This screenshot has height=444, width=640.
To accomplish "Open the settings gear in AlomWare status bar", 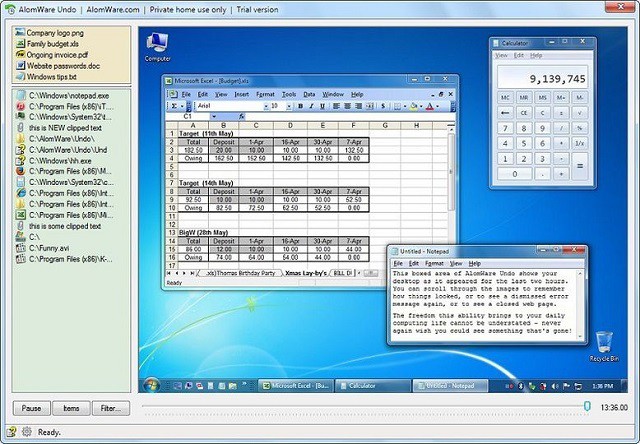I will pyautogui.click(x=27, y=431).
